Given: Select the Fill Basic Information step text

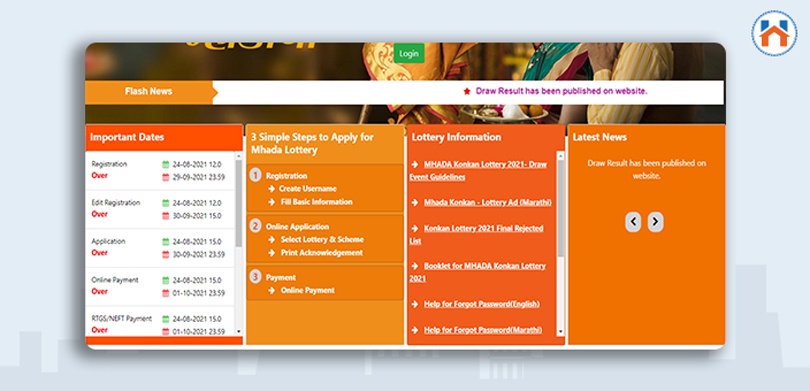Looking at the screenshot, I should click(x=316, y=202).
